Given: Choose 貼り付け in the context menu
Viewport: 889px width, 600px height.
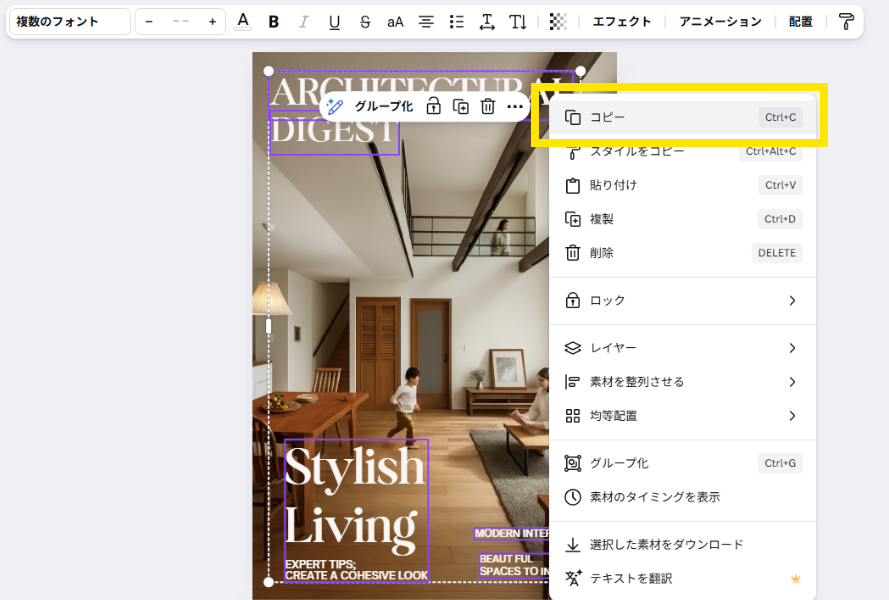Looking at the screenshot, I should pos(682,185).
